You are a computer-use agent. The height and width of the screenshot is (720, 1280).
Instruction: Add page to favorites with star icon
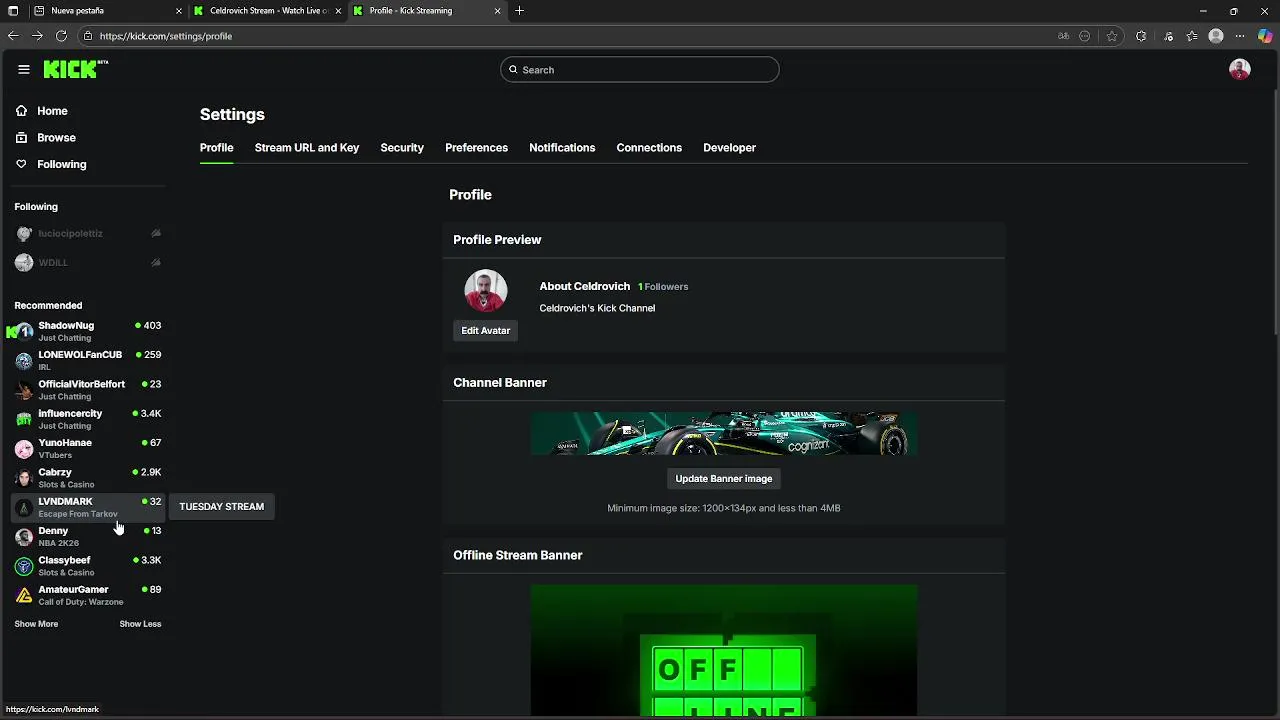click(1111, 36)
